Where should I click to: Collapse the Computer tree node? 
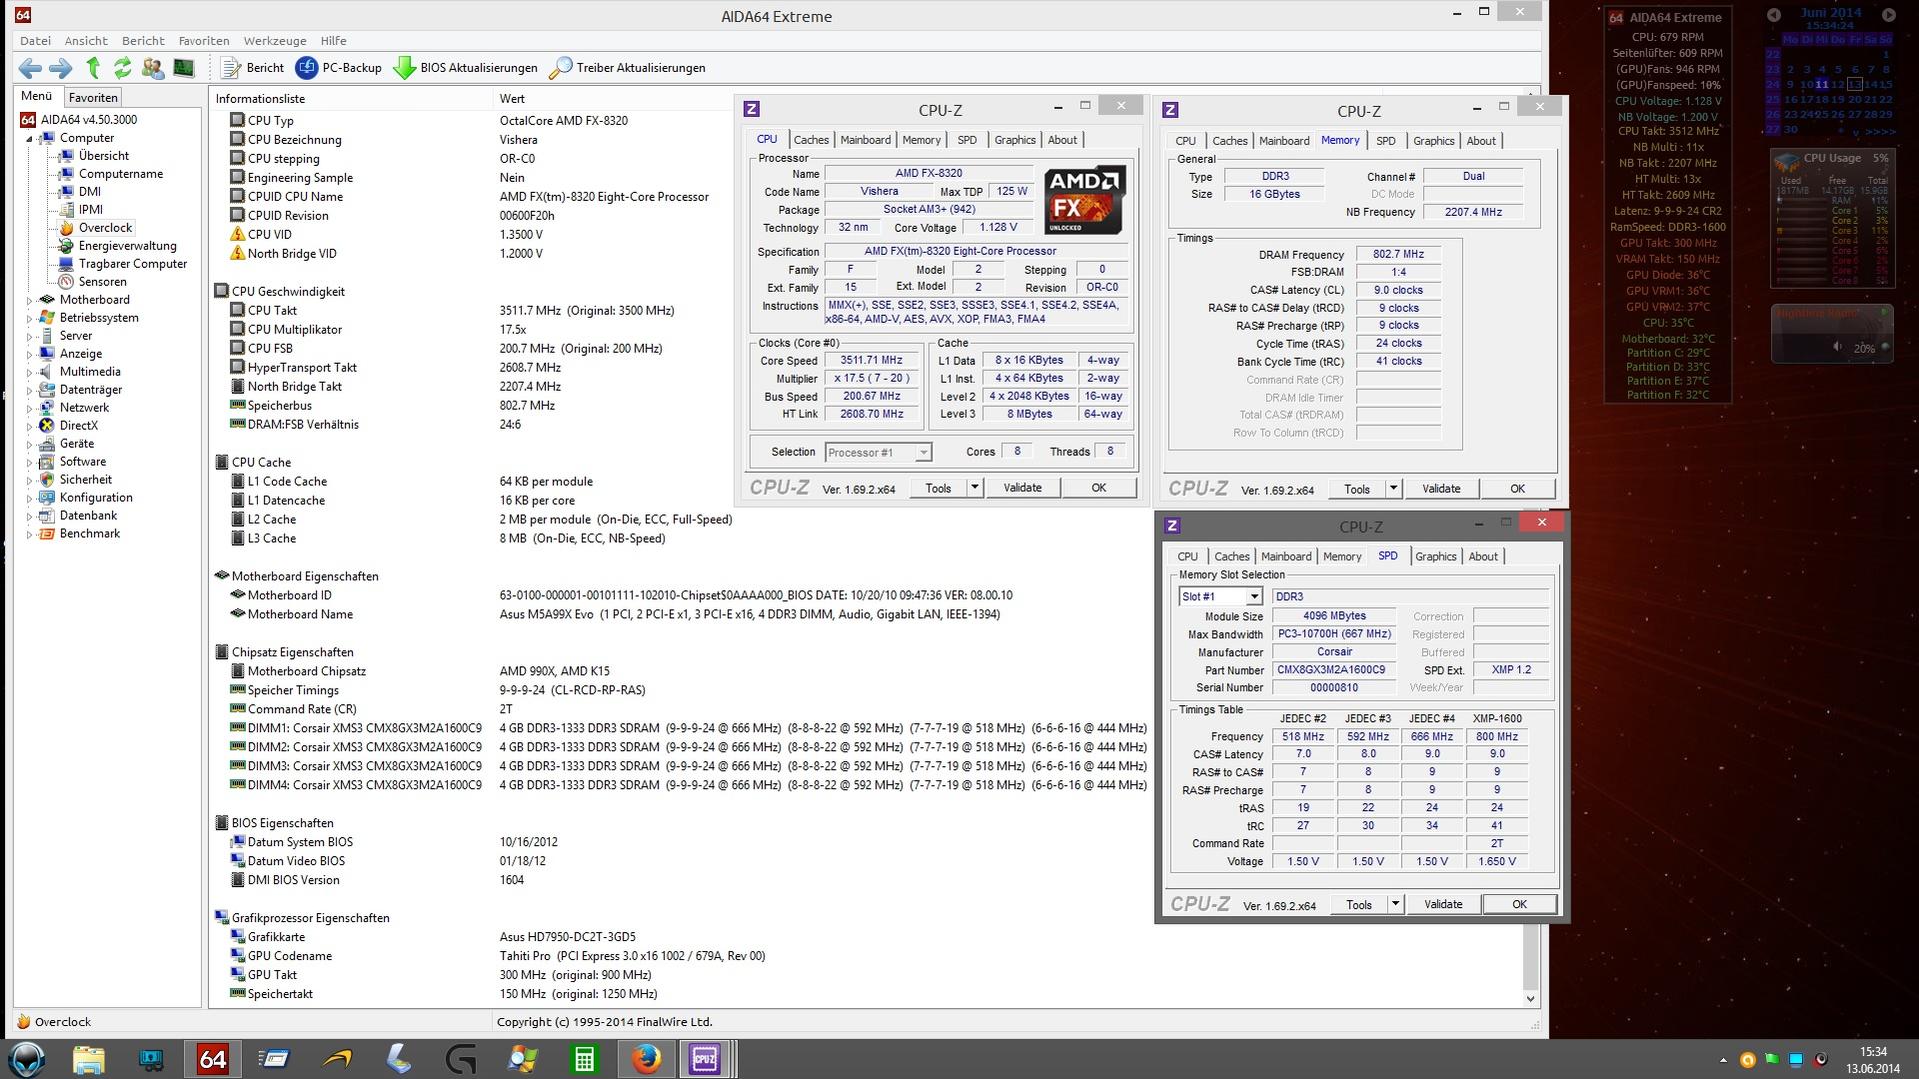coord(29,139)
